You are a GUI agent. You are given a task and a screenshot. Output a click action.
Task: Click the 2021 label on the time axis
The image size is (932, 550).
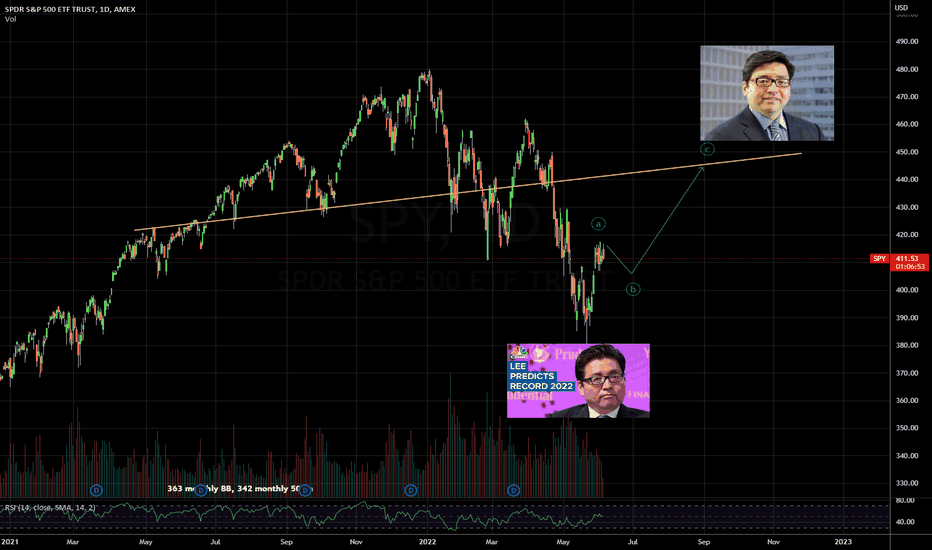coord(10,542)
